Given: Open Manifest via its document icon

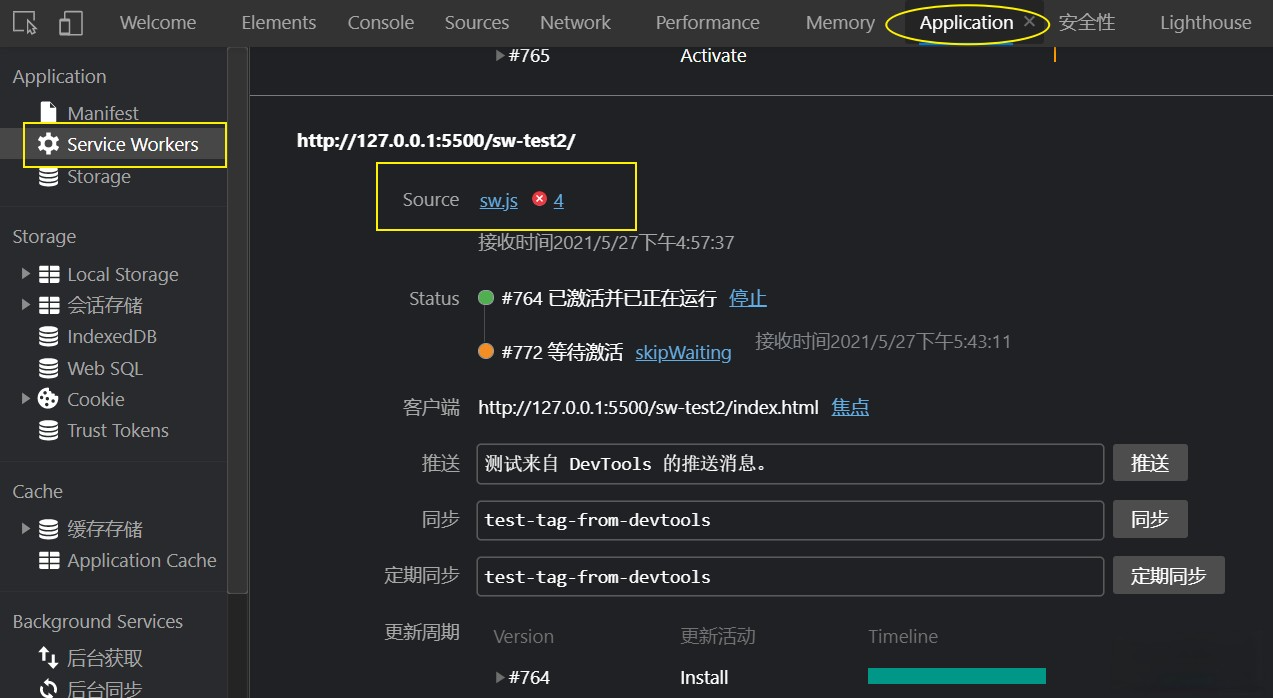Looking at the screenshot, I should (x=48, y=113).
